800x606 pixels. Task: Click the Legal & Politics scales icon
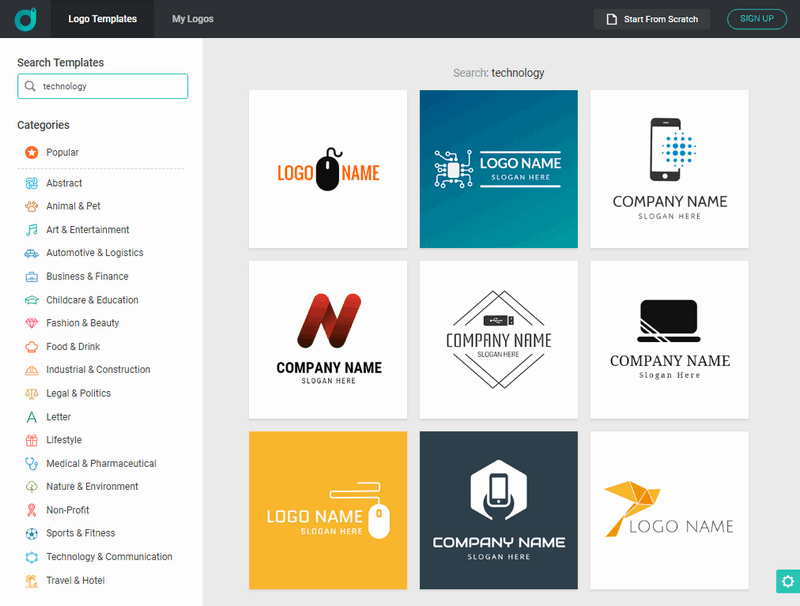click(32, 394)
